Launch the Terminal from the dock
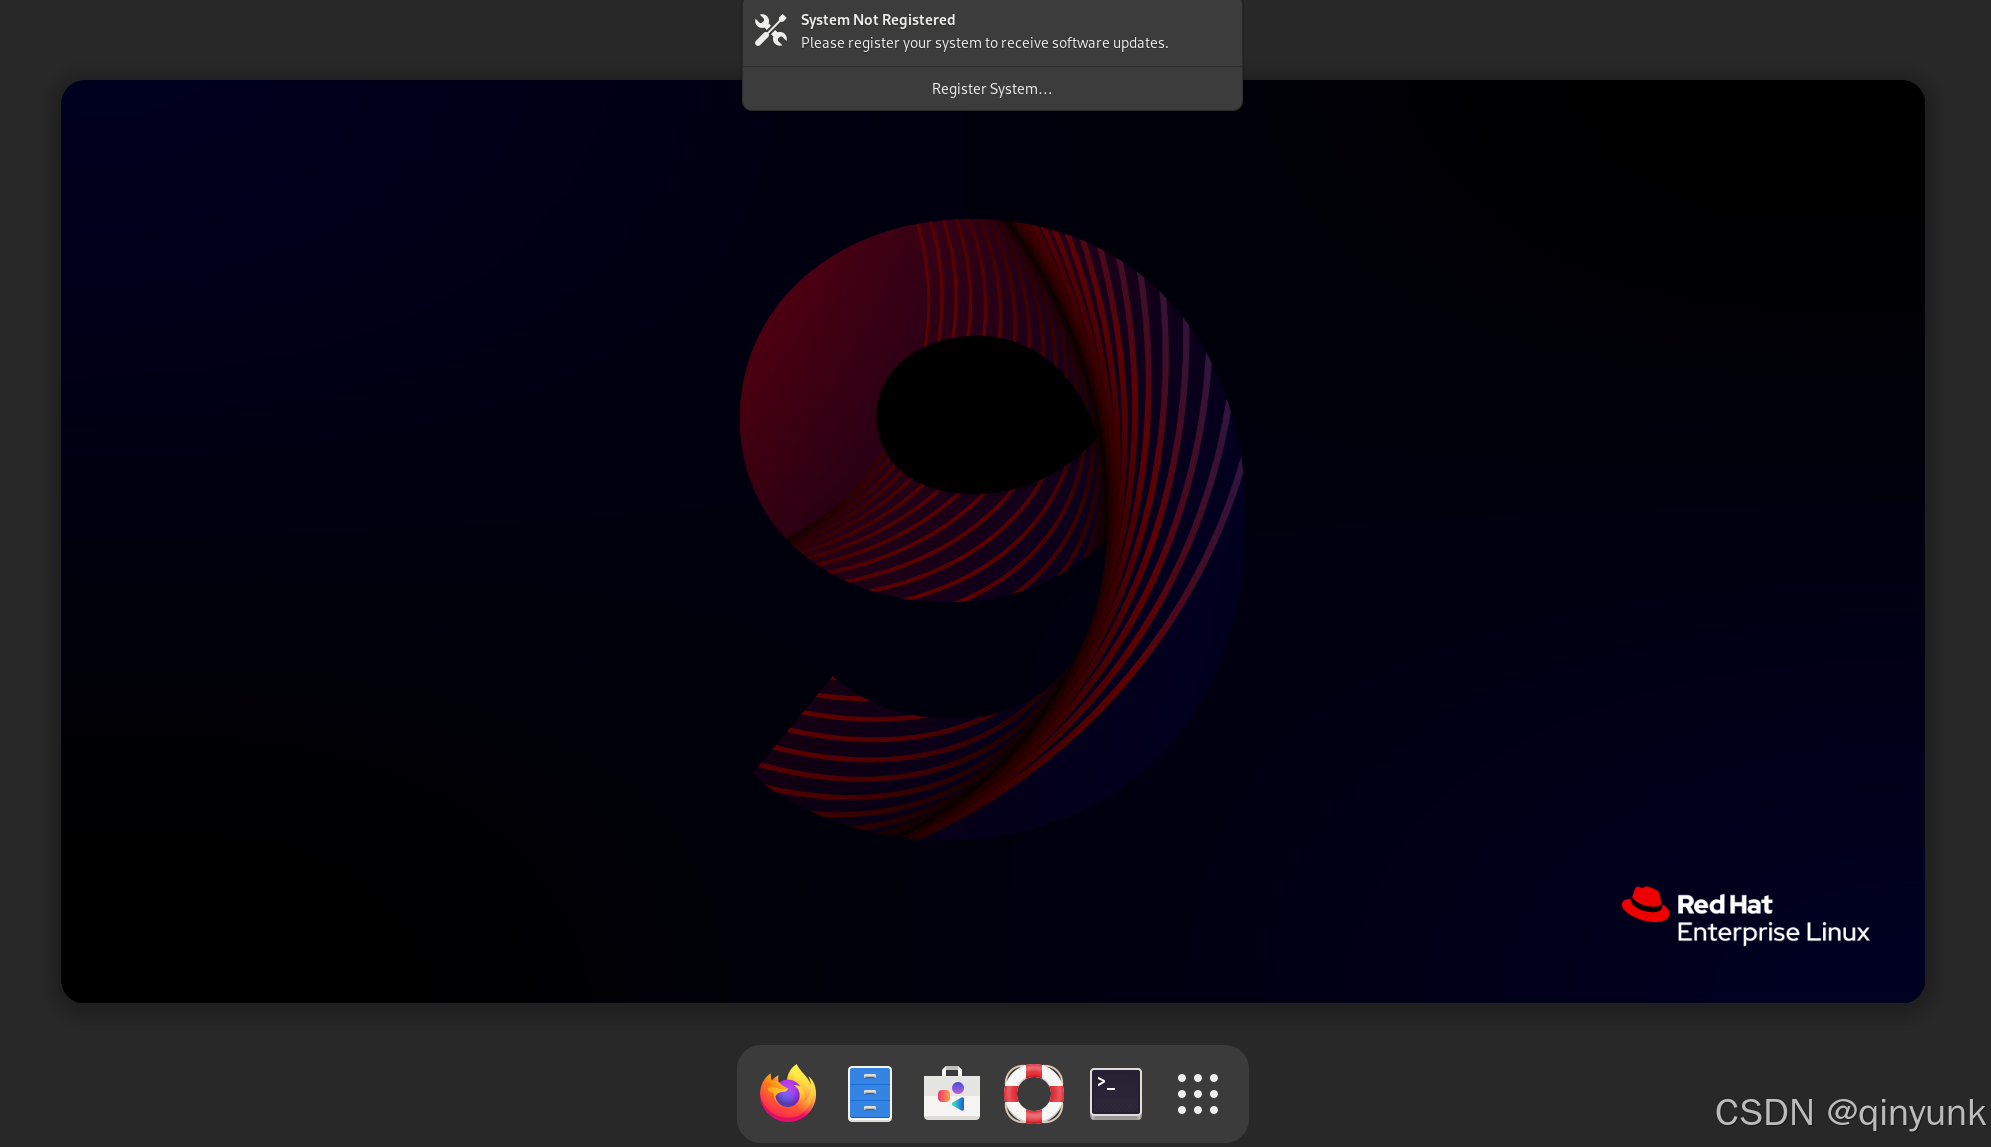Screen dimensions: 1991x1147 click(1115, 1093)
